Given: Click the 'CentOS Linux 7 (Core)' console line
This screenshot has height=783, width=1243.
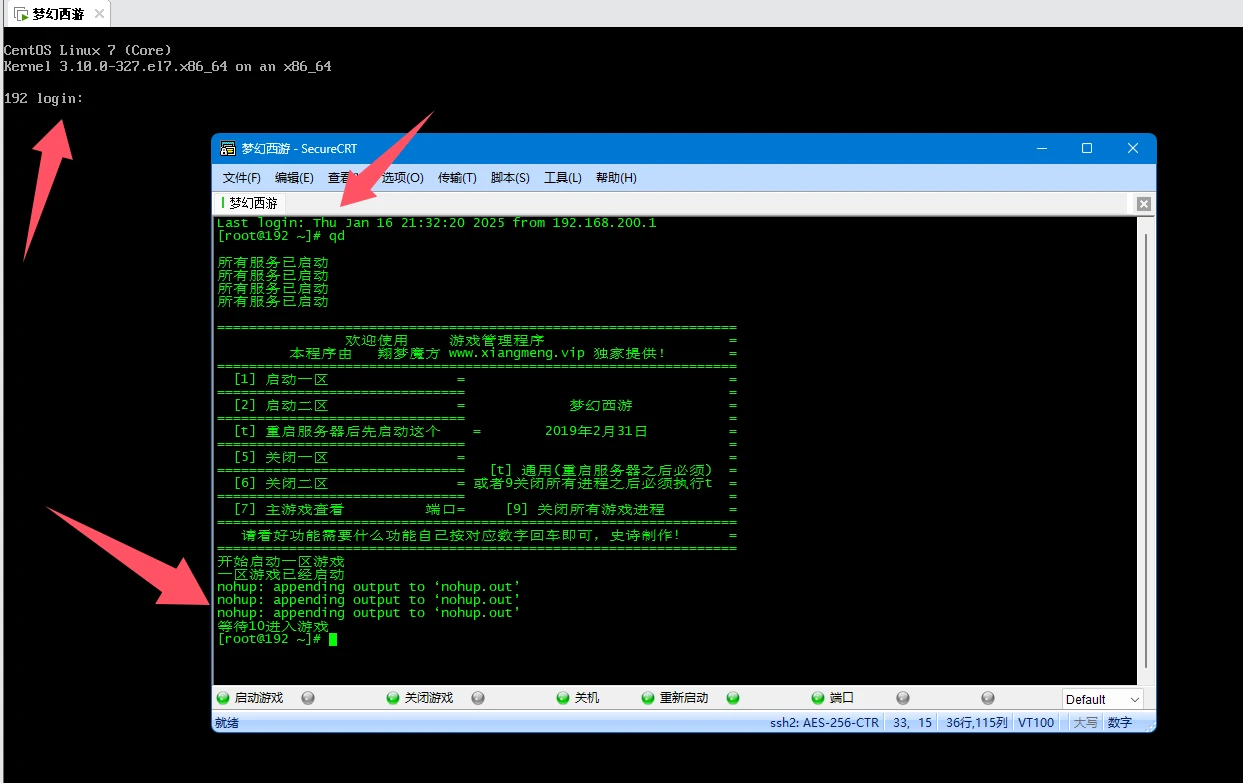Looking at the screenshot, I should pyautogui.click(x=88, y=50).
